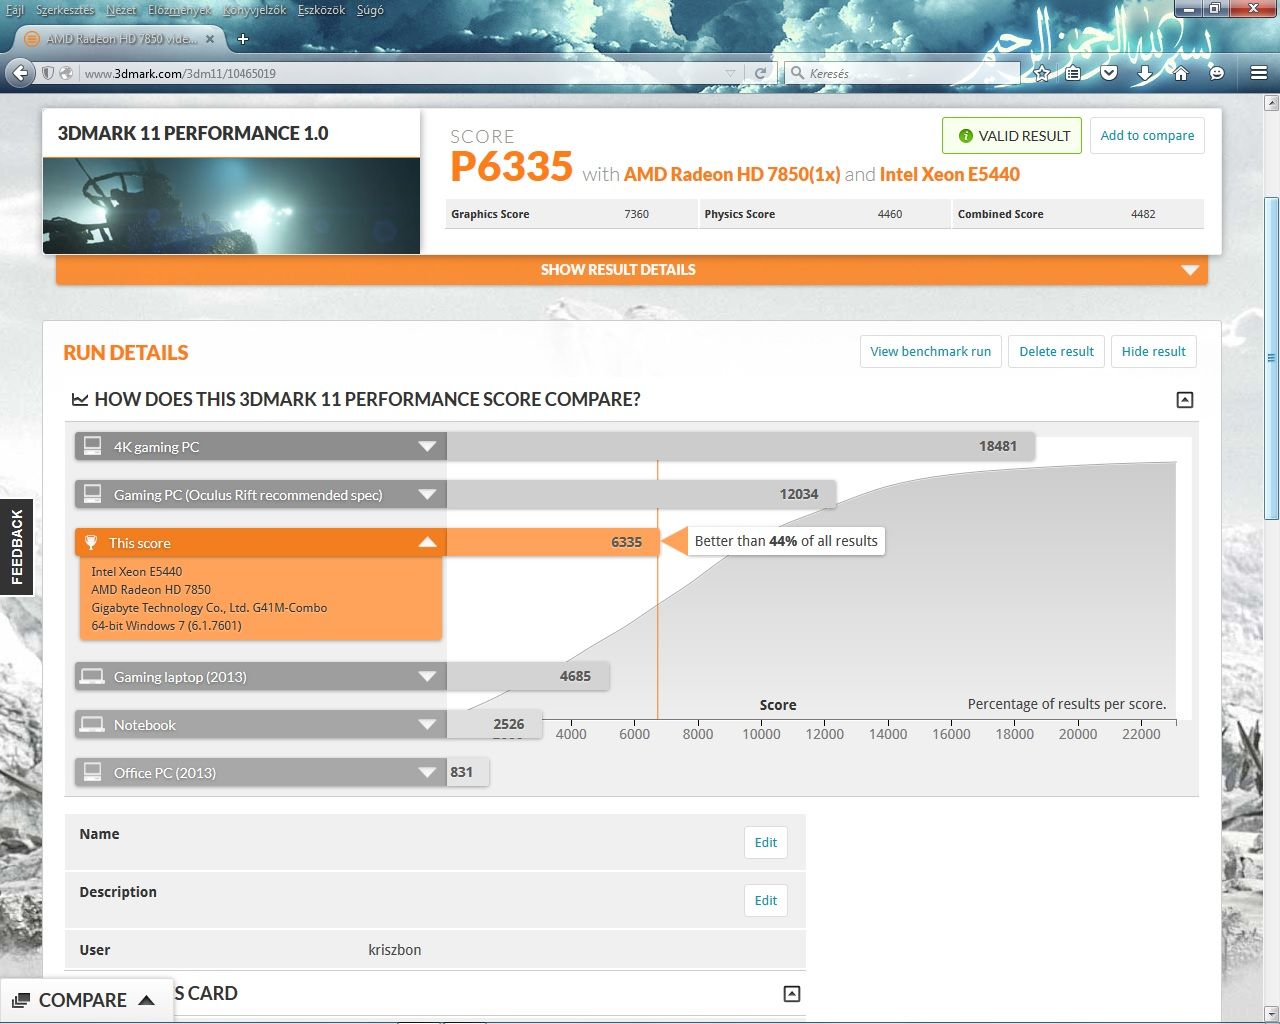The image size is (1280, 1024).
Task: Open the Előzmények menu
Action: pyautogui.click(x=180, y=10)
